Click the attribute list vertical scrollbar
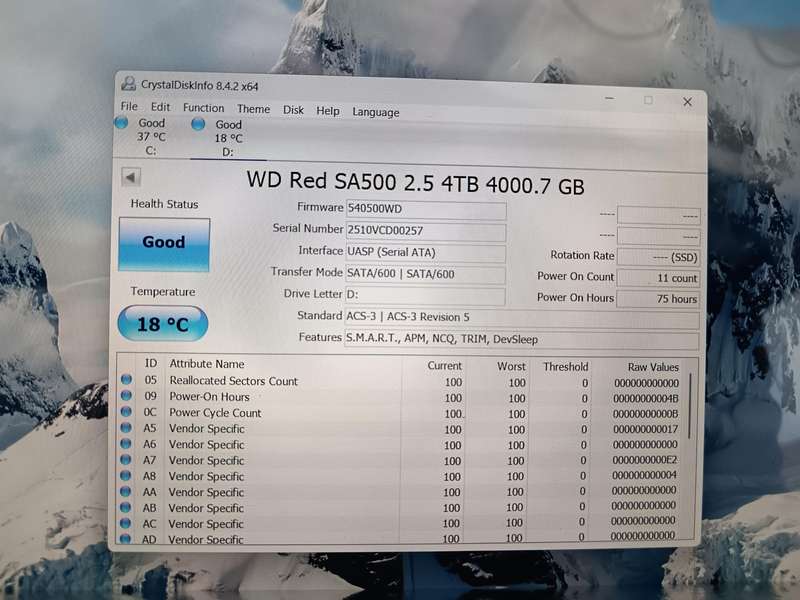 coord(690,406)
